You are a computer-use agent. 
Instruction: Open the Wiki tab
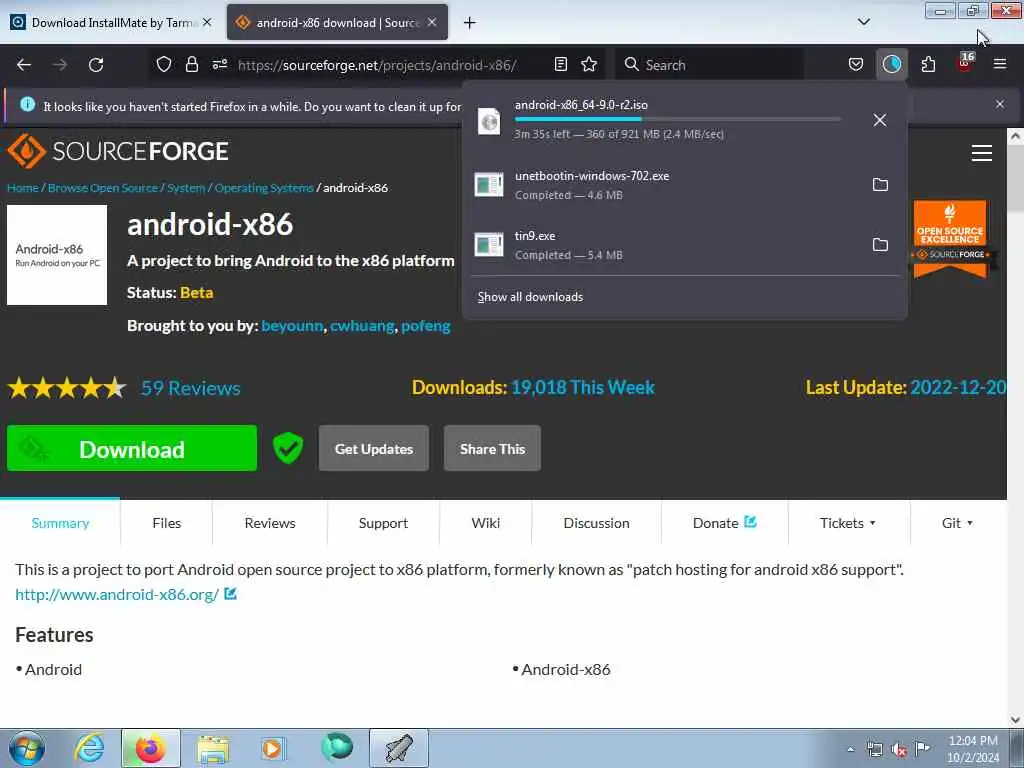[x=486, y=523]
